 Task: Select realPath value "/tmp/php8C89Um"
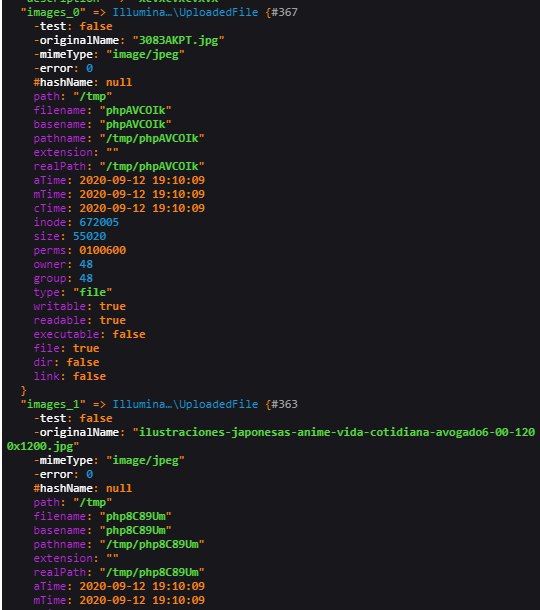[152, 573]
